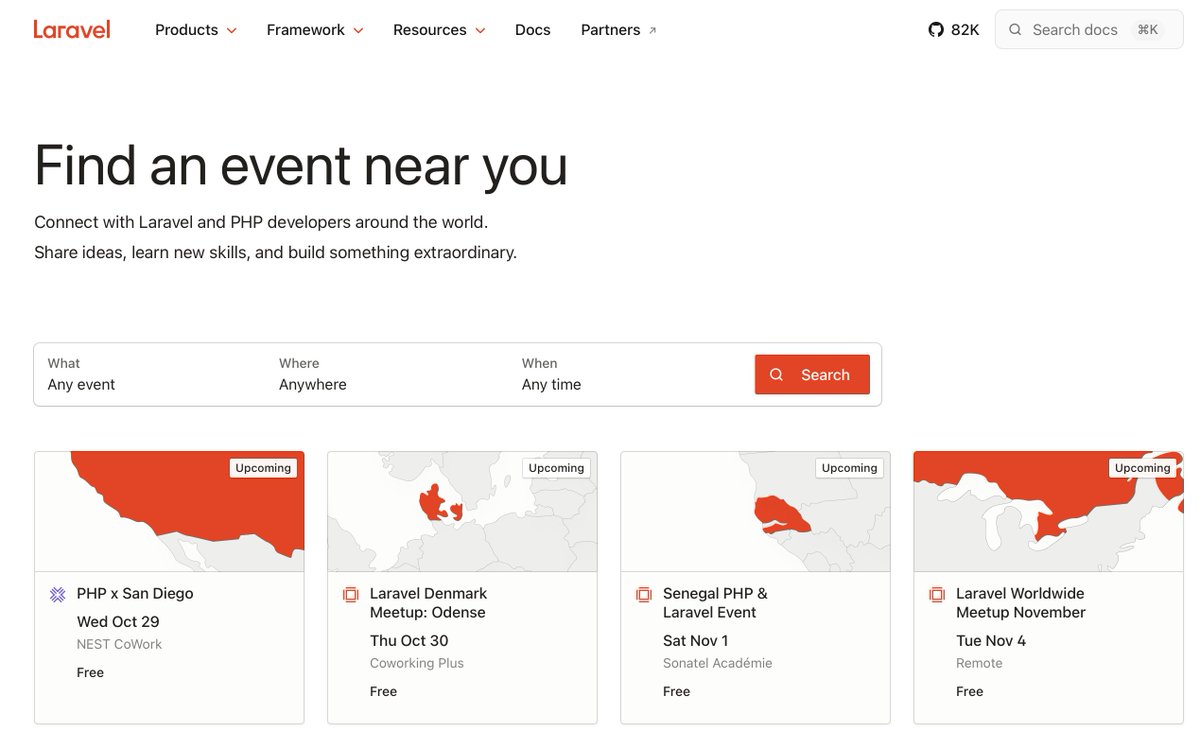This screenshot has height=748, width=1200.
Task: Click the Worldwide Meetup map thumbnail
Action: point(1048,512)
